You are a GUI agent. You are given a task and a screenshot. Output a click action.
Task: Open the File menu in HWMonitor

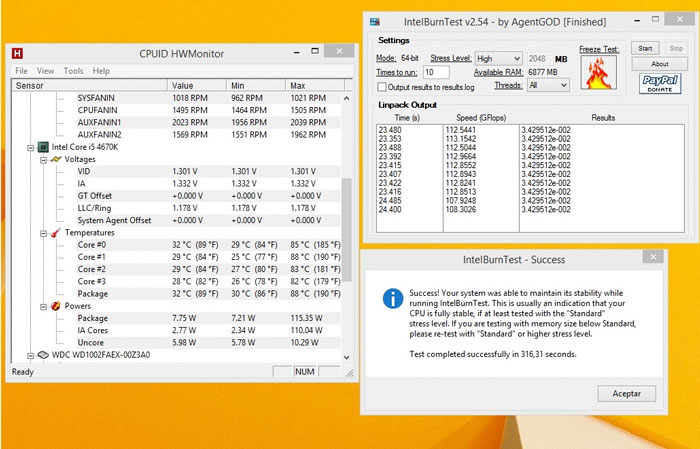tap(21, 71)
